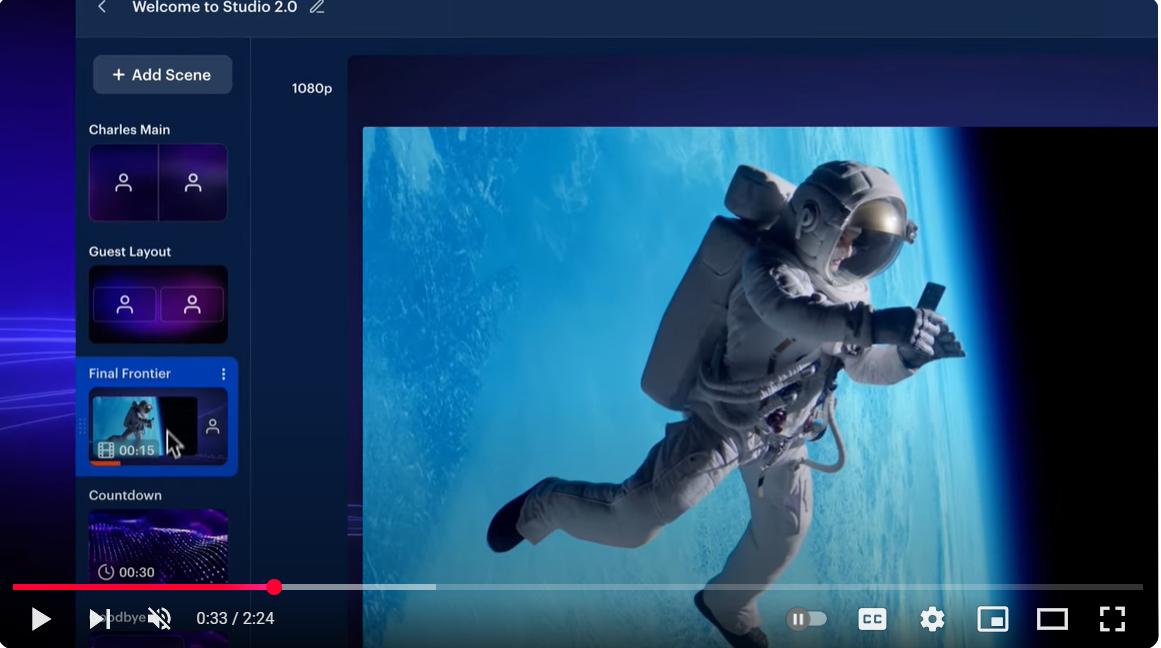
Task: Unmute the video volume
Action: tap(159, 618)
